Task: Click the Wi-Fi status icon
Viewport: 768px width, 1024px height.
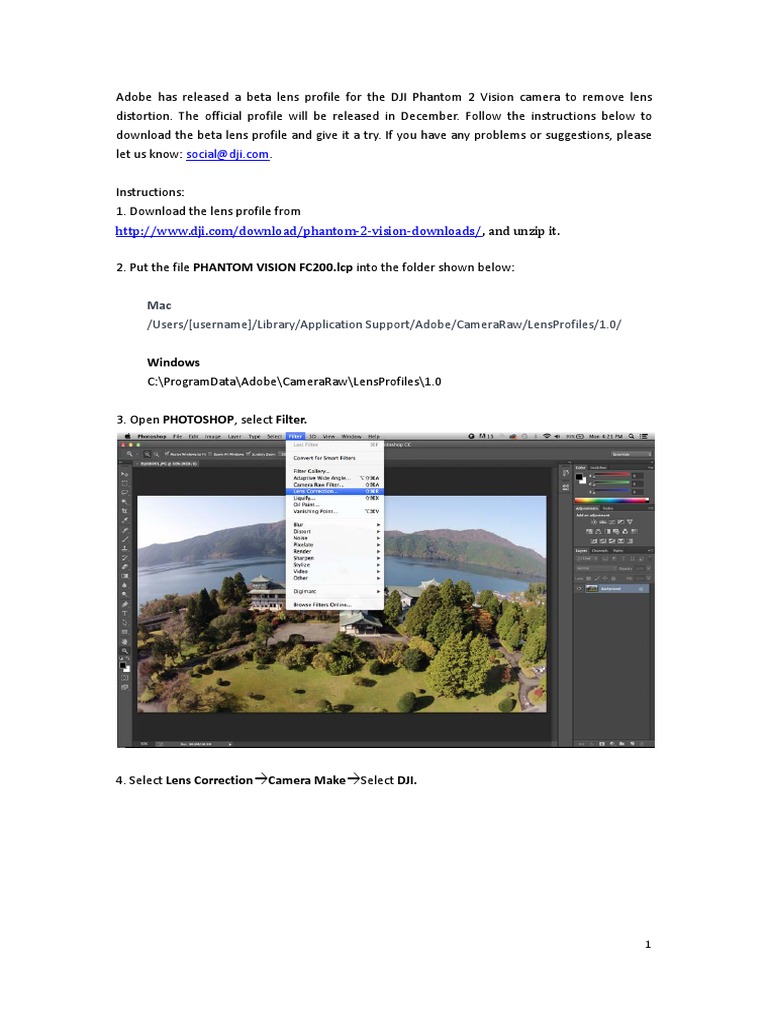Action: (547, 436)
